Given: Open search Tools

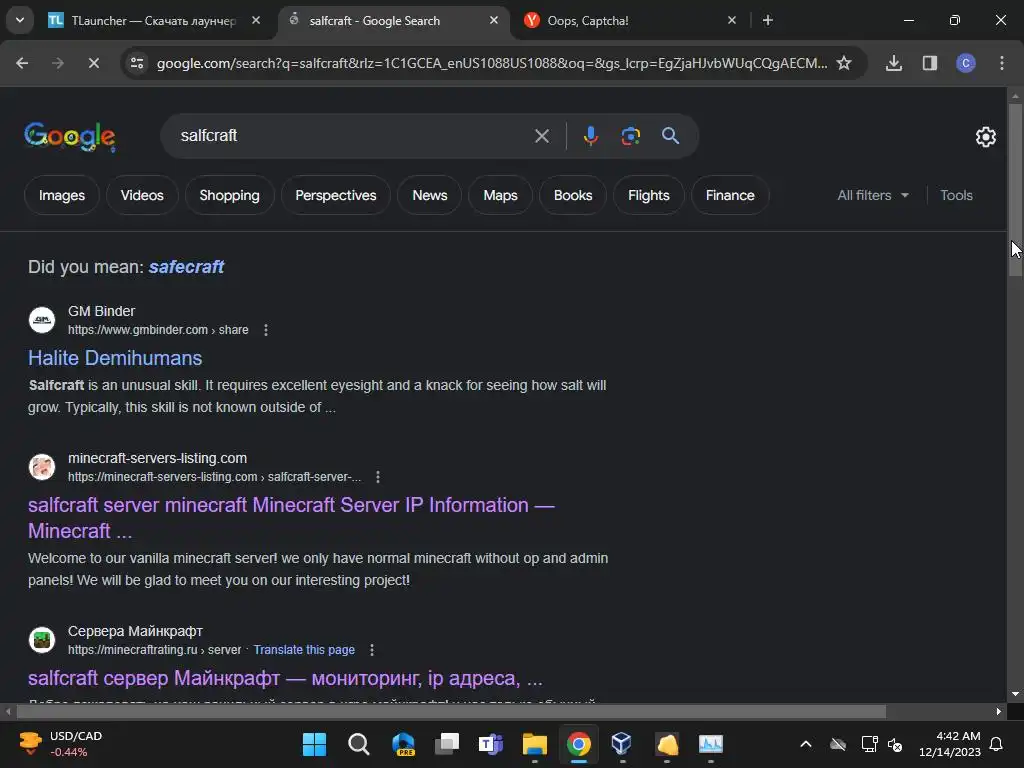Looking at the screenshot, I should click(x=956, y=195).
